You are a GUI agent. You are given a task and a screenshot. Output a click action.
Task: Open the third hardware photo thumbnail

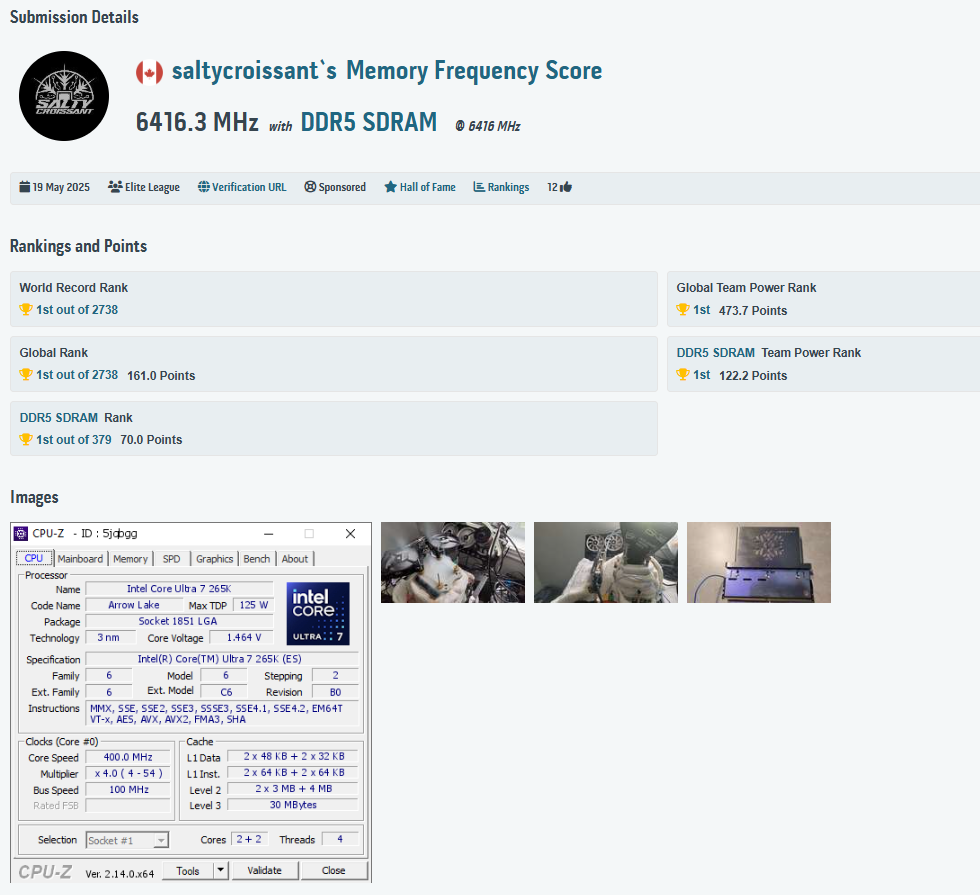pos(759,562)
